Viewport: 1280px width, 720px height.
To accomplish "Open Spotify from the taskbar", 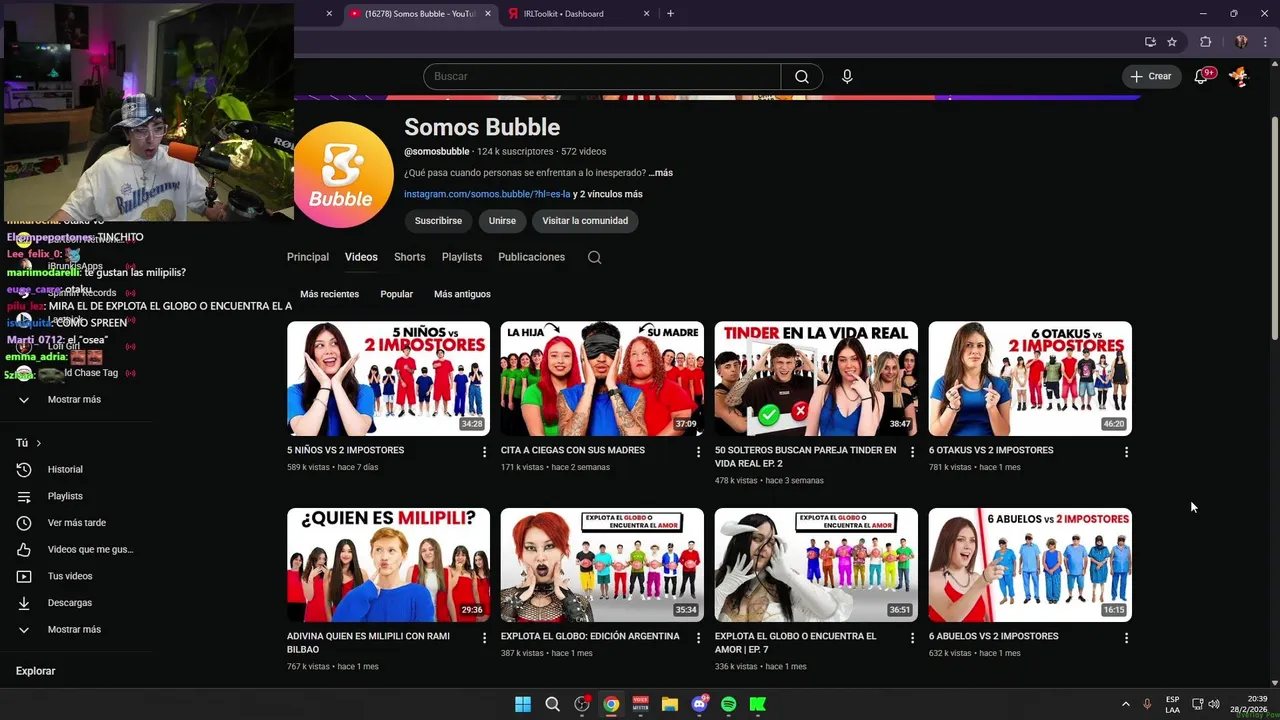I will (x=729, y=704).
